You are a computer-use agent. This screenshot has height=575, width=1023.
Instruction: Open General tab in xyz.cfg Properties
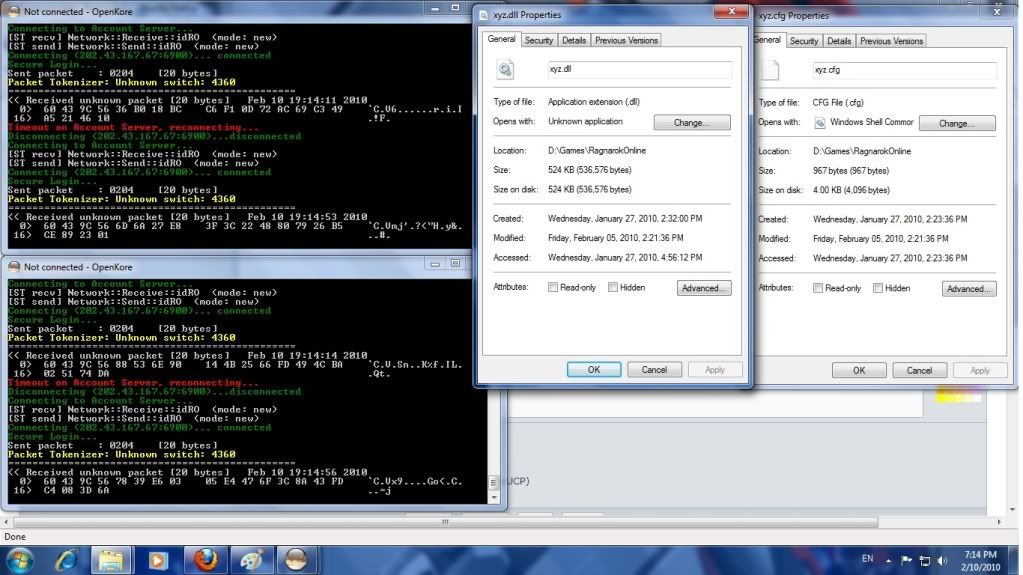767,40
